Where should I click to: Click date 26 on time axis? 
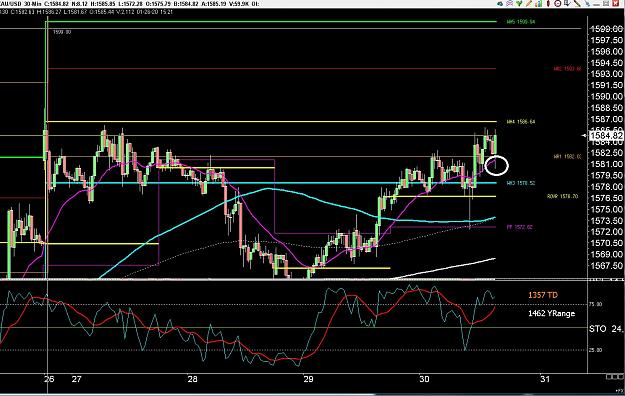pyautogui.click(x=49, y=379)
